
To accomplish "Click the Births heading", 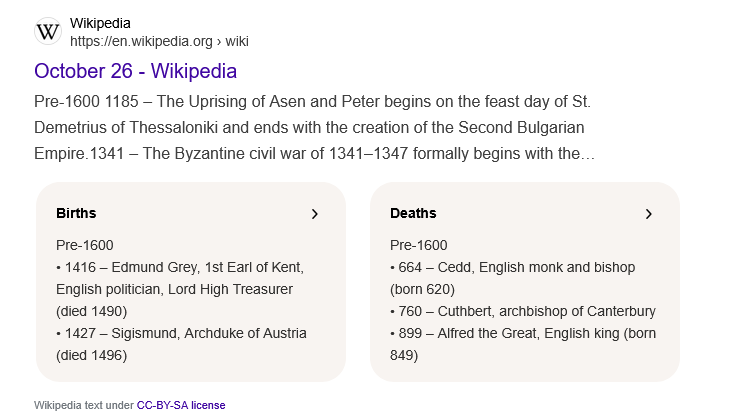I will 76,213.
